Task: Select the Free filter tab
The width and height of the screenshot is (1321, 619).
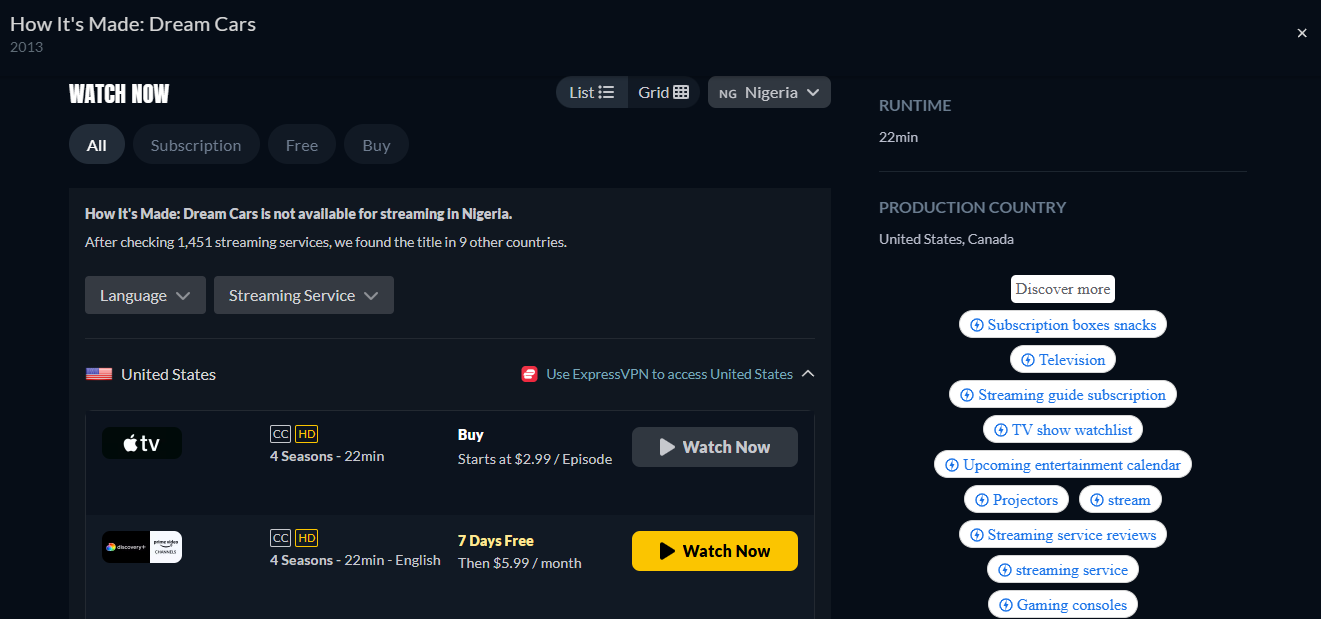Action: [x=302, y=145]
